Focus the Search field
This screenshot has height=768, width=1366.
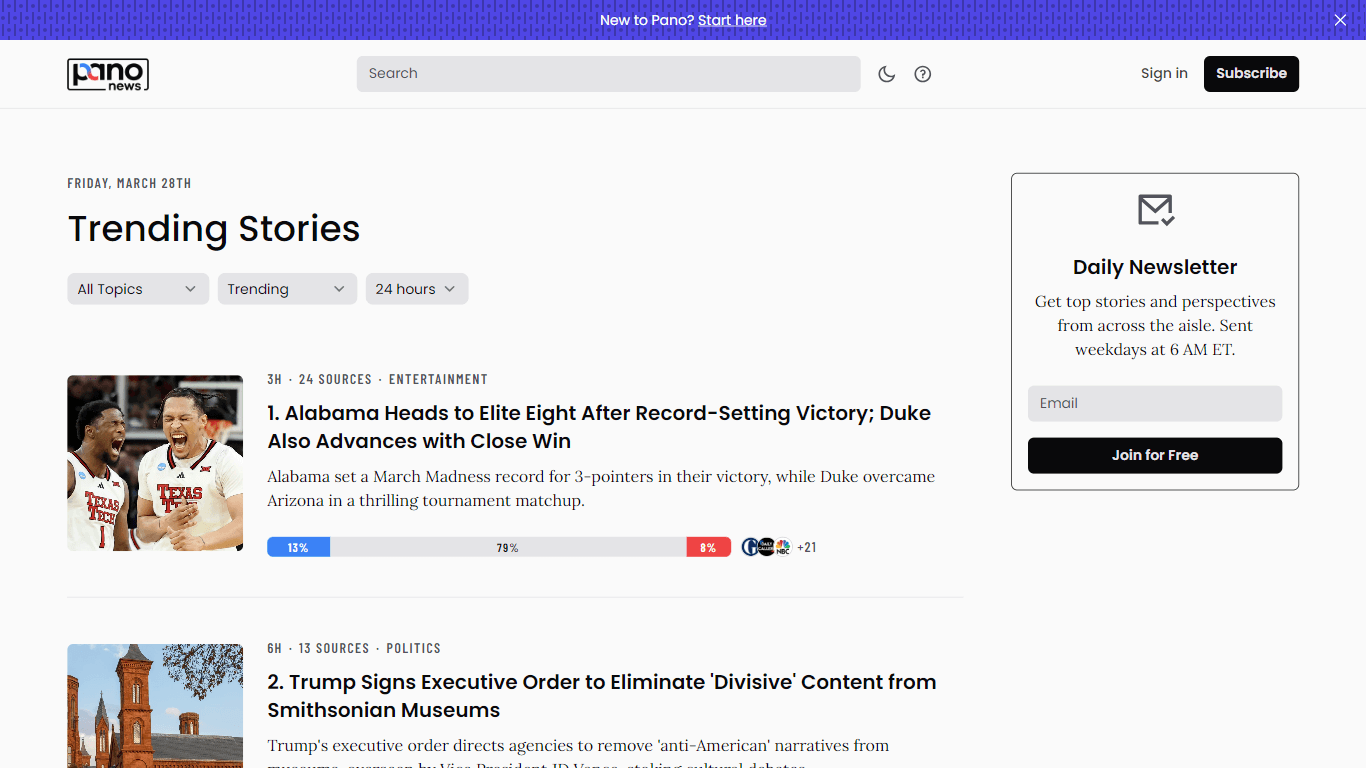click(x=609, y=74)
